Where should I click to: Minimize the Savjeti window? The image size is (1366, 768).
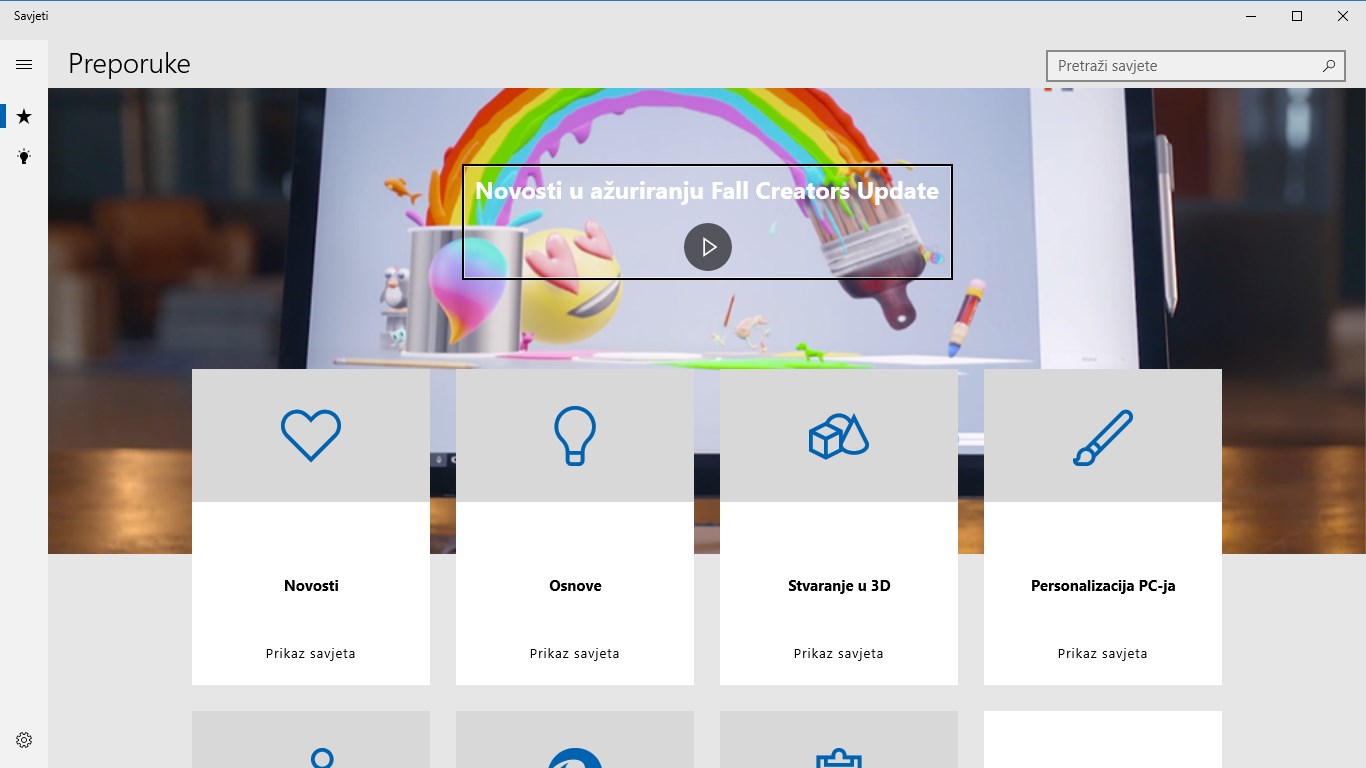click(1251, 16)
